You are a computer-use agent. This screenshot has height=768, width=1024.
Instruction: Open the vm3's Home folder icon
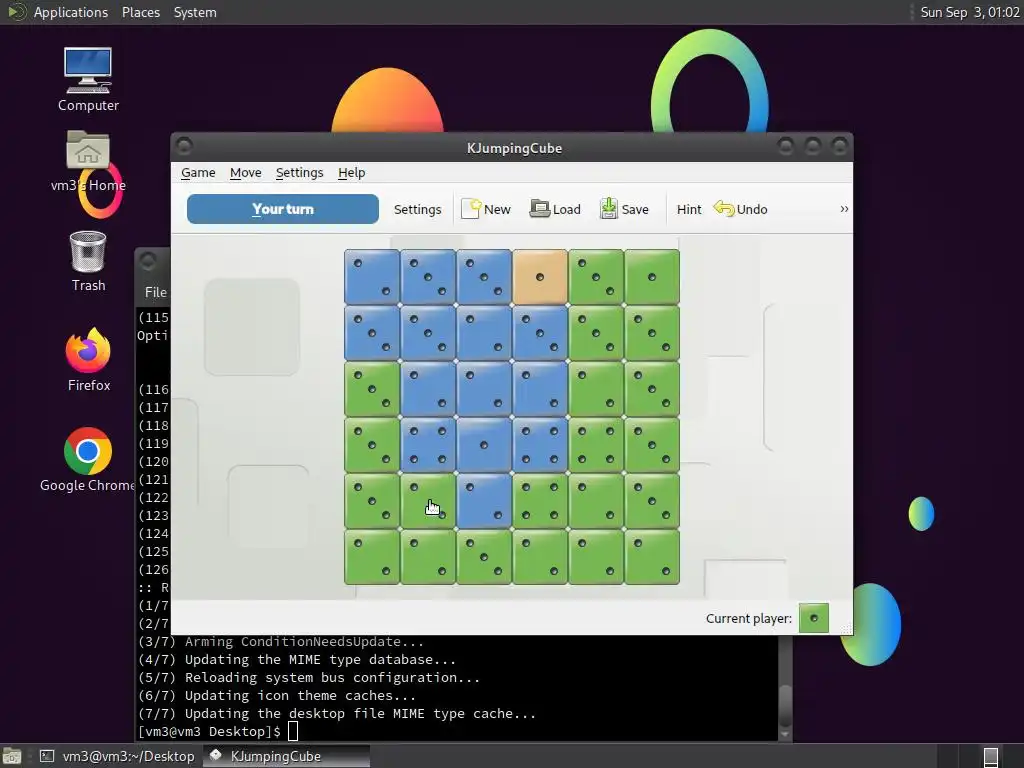pos(88,161)
